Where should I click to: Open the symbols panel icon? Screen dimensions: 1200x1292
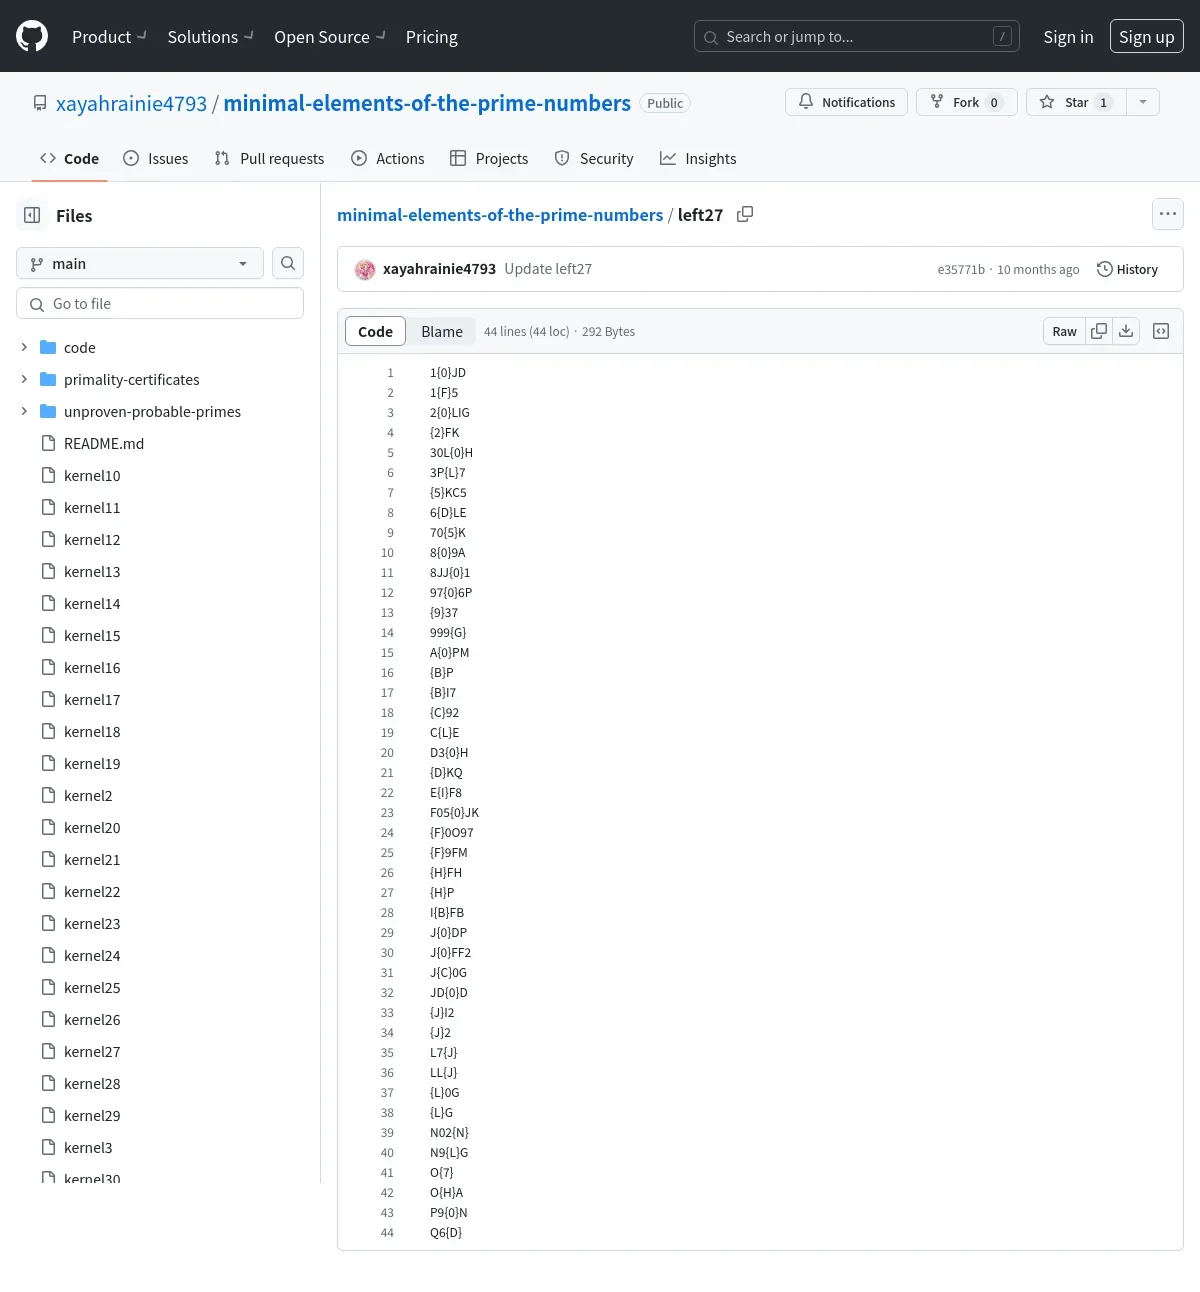(x=1161, y=331)
